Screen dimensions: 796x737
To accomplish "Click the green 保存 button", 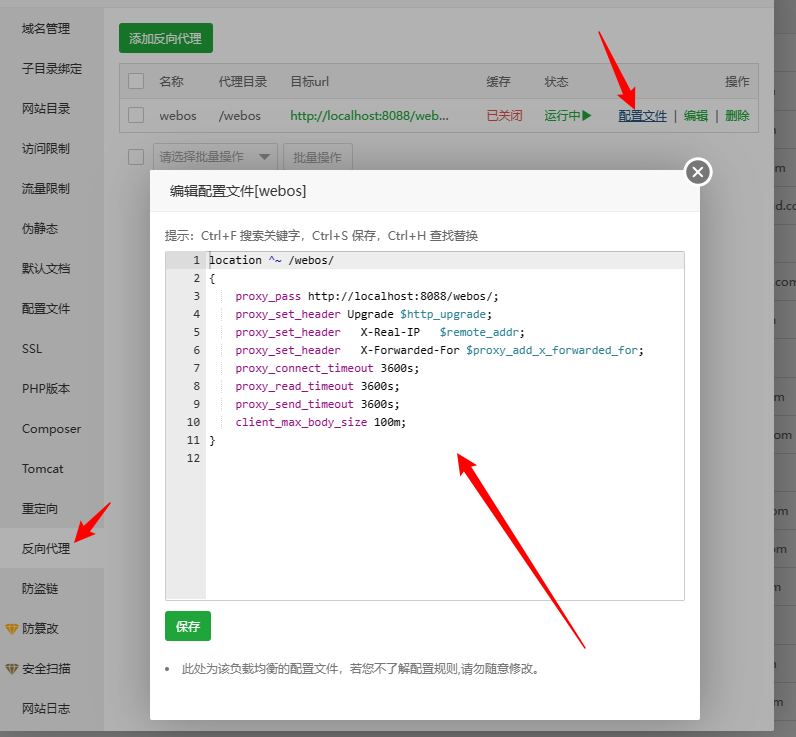I will [188, 626].
